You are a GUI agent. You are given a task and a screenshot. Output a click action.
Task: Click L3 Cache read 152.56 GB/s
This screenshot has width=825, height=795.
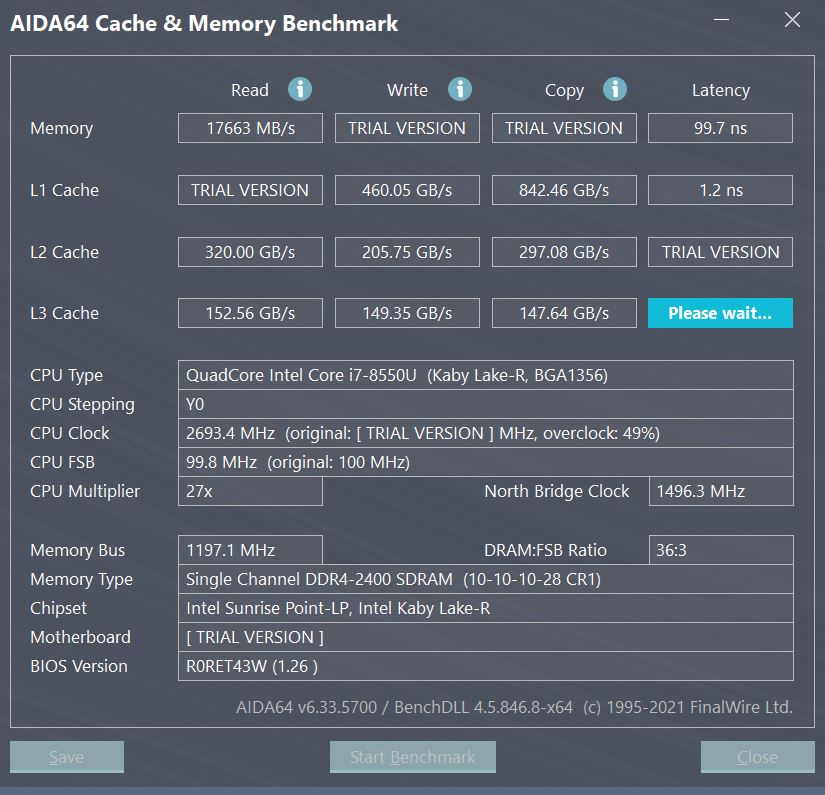(250, 313)
